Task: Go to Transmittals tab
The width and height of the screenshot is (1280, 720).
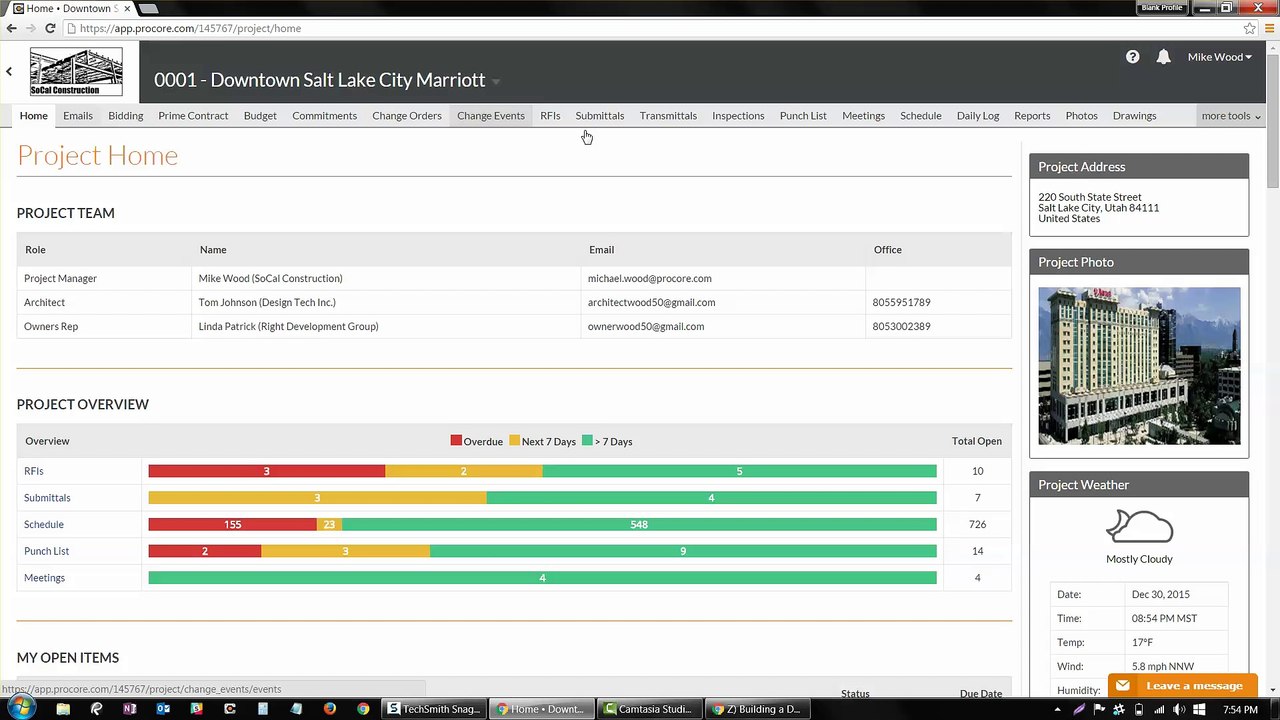Action: [x=668, y=116]
